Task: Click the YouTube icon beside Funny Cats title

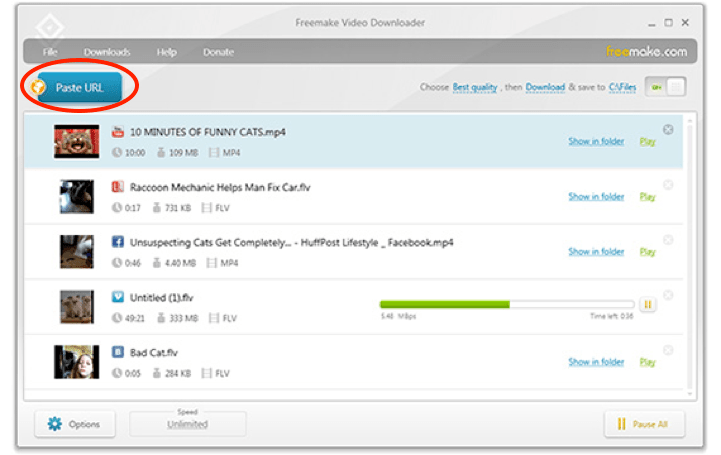Action: 118,132
